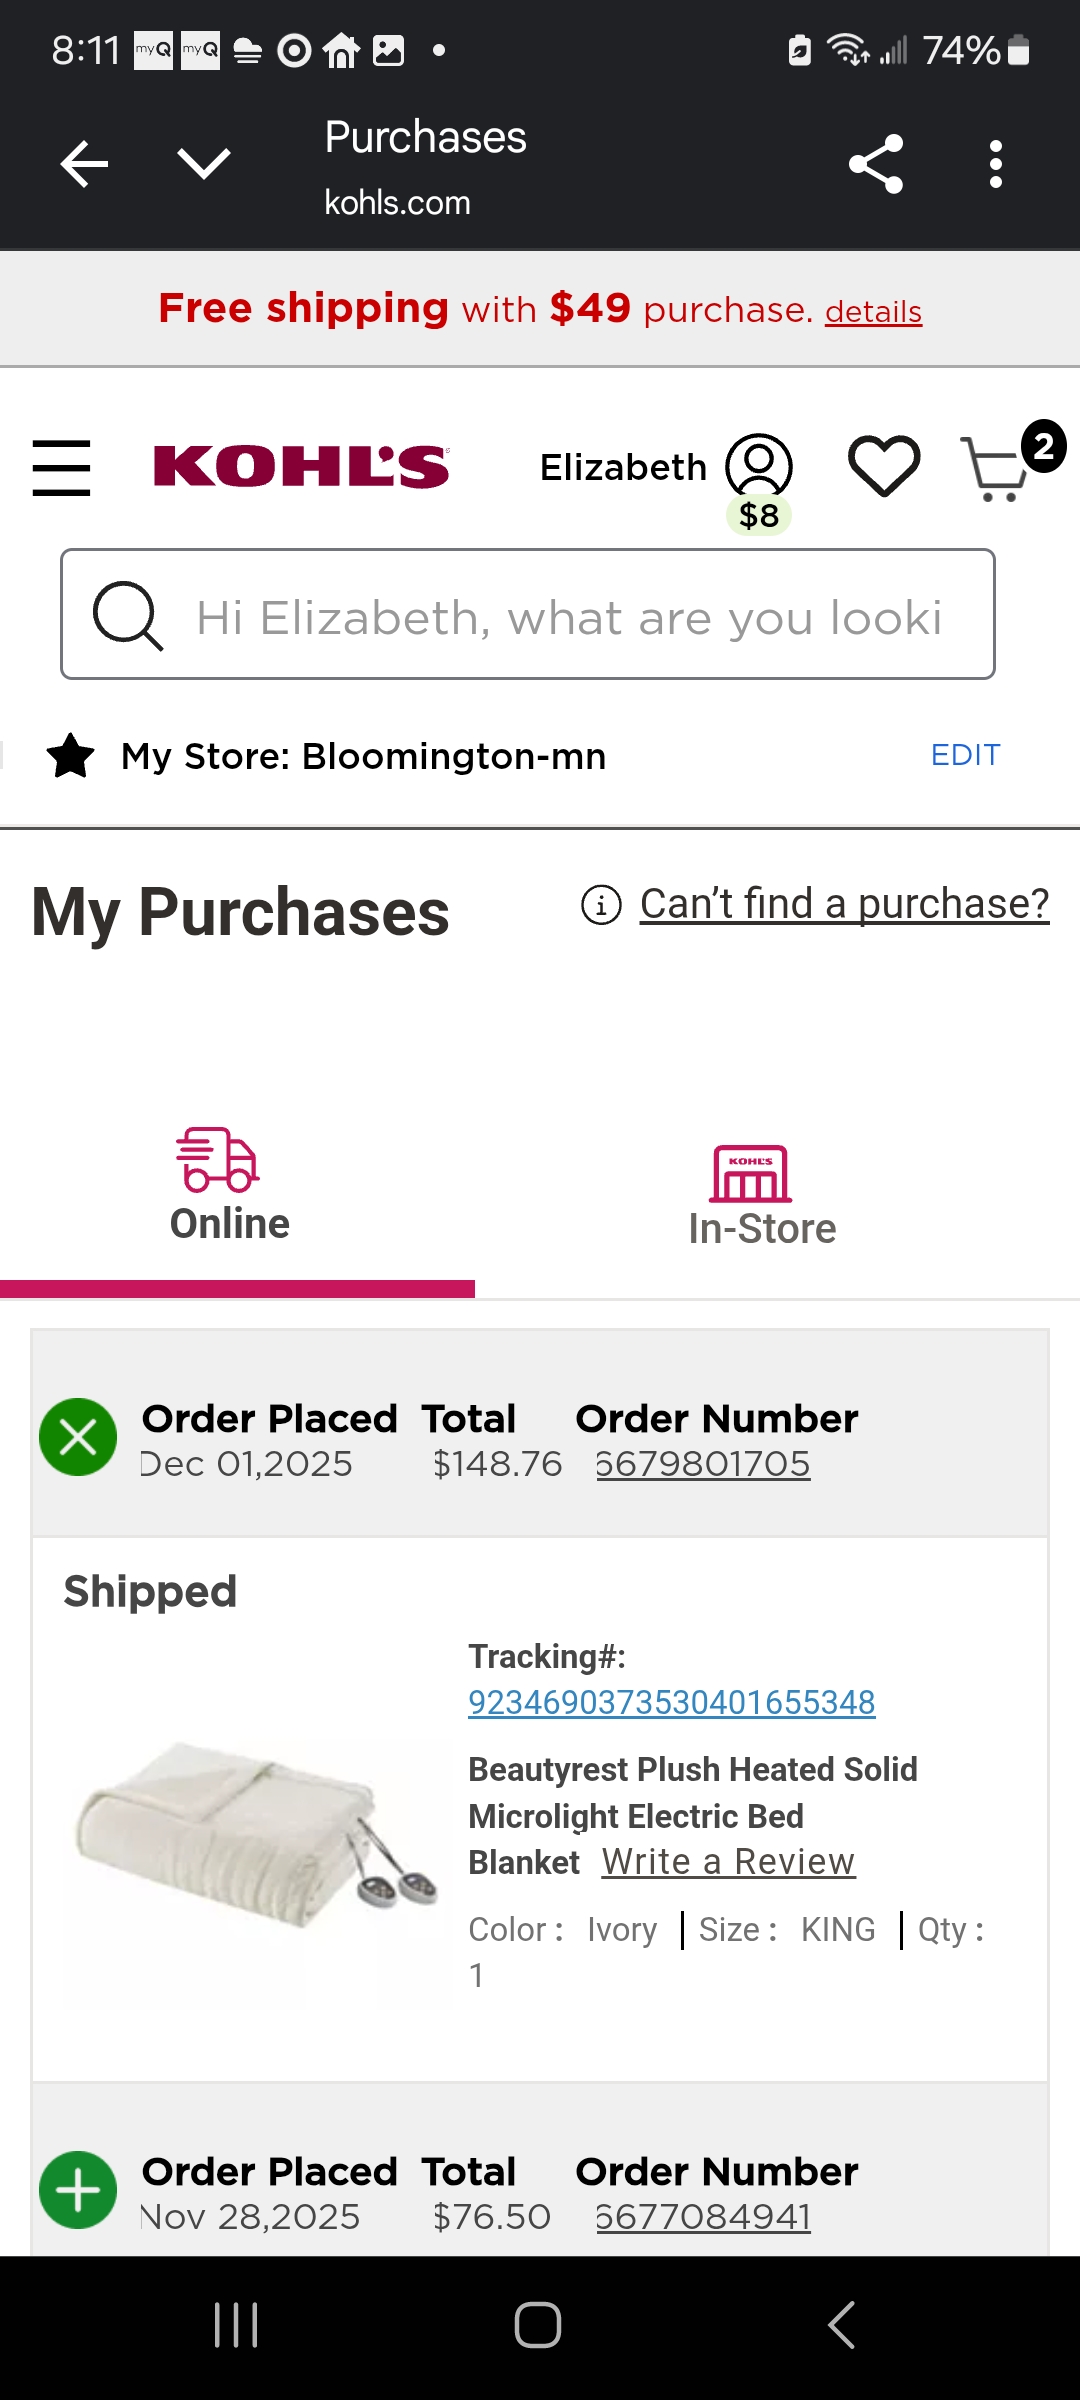Select the Online purchases tab

click(230, 1187)
